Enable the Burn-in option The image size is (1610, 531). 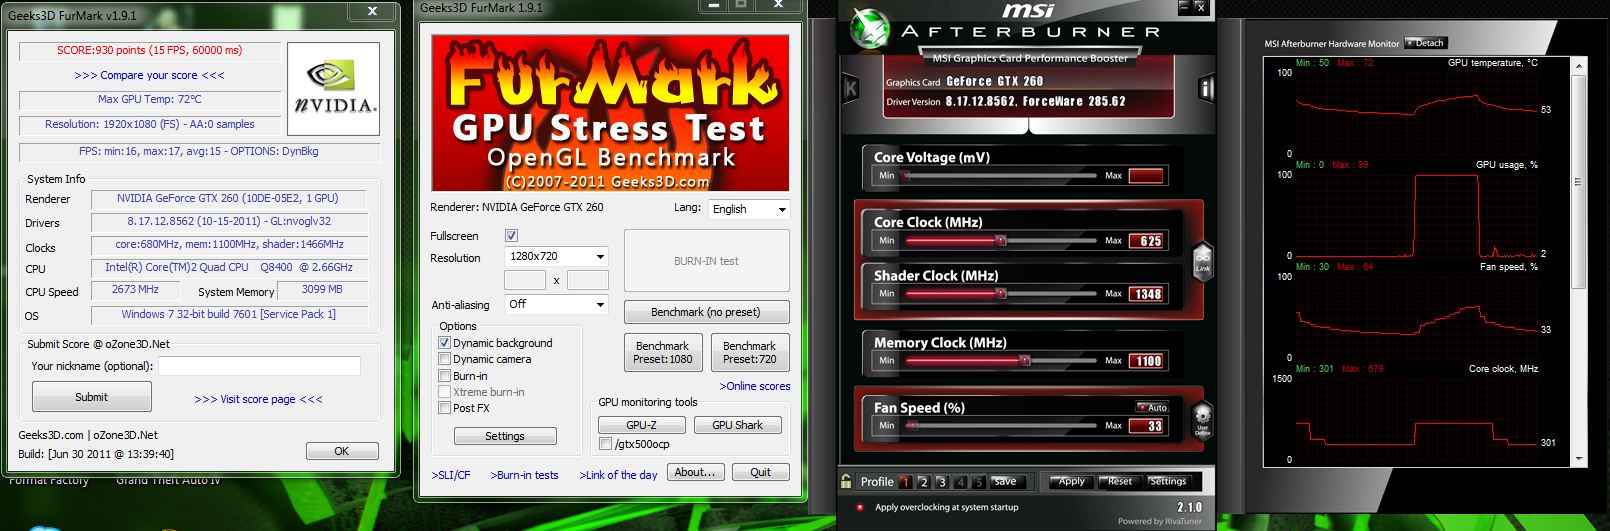click(444, 376)
